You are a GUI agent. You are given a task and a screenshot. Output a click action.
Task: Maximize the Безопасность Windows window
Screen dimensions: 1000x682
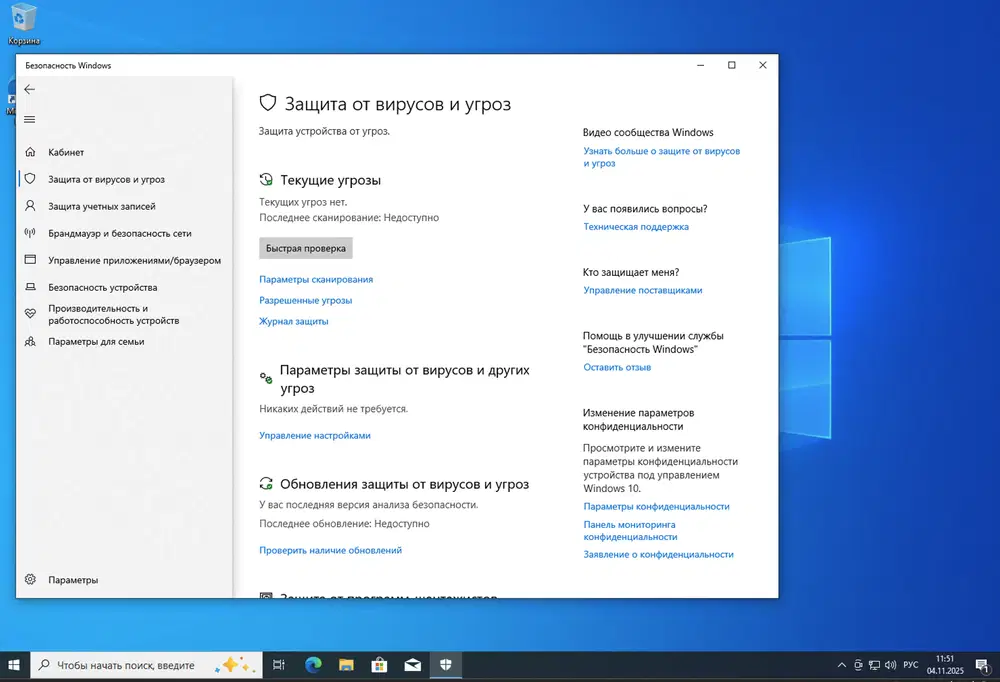point(732,65)
